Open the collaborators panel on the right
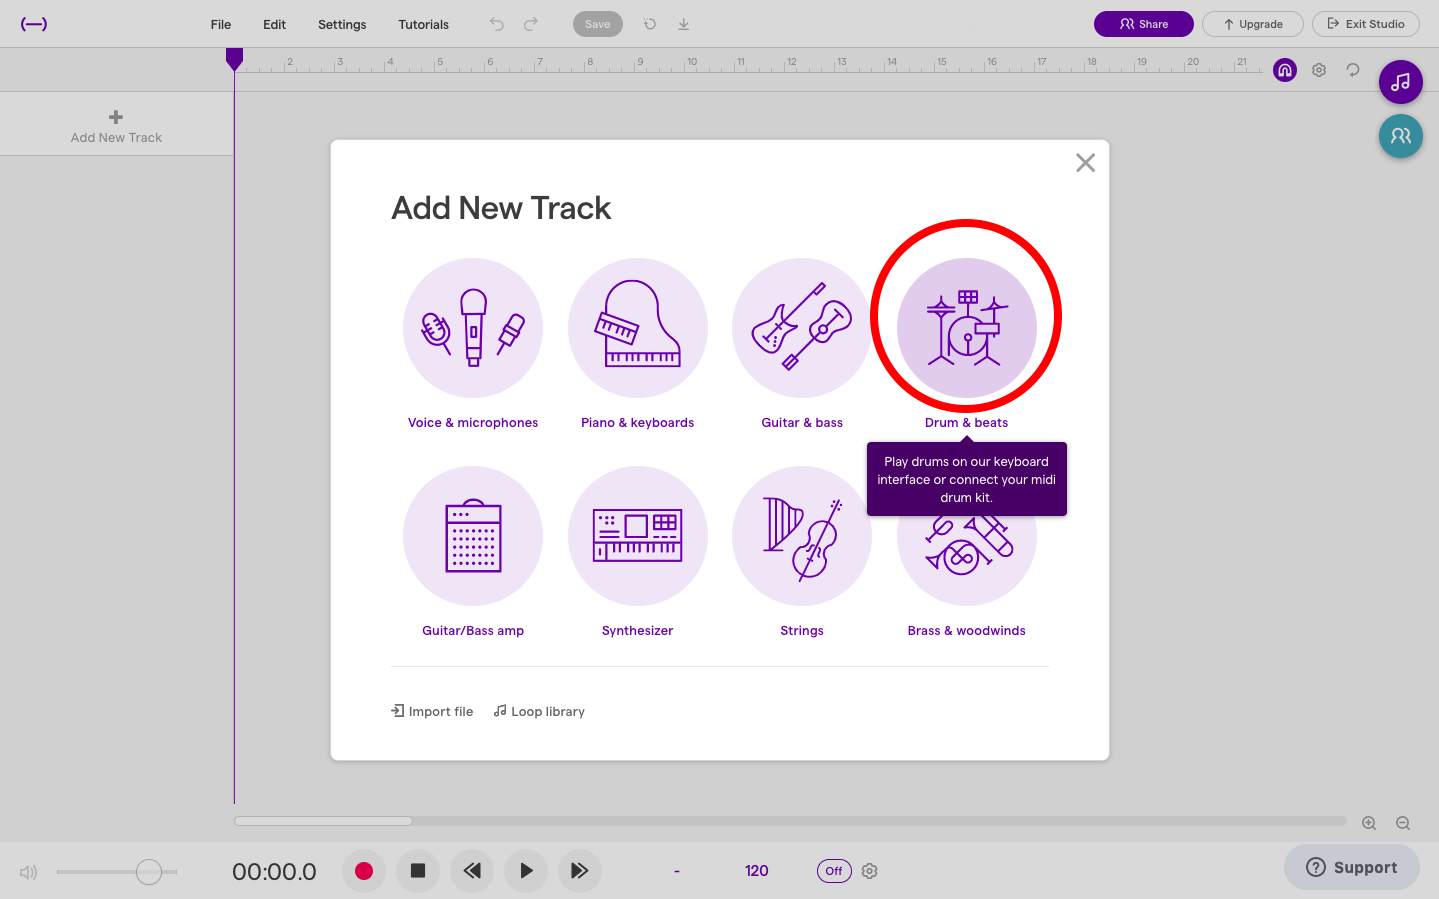1439x899 pixels. pyautogui.click(x=1400, y=136)
